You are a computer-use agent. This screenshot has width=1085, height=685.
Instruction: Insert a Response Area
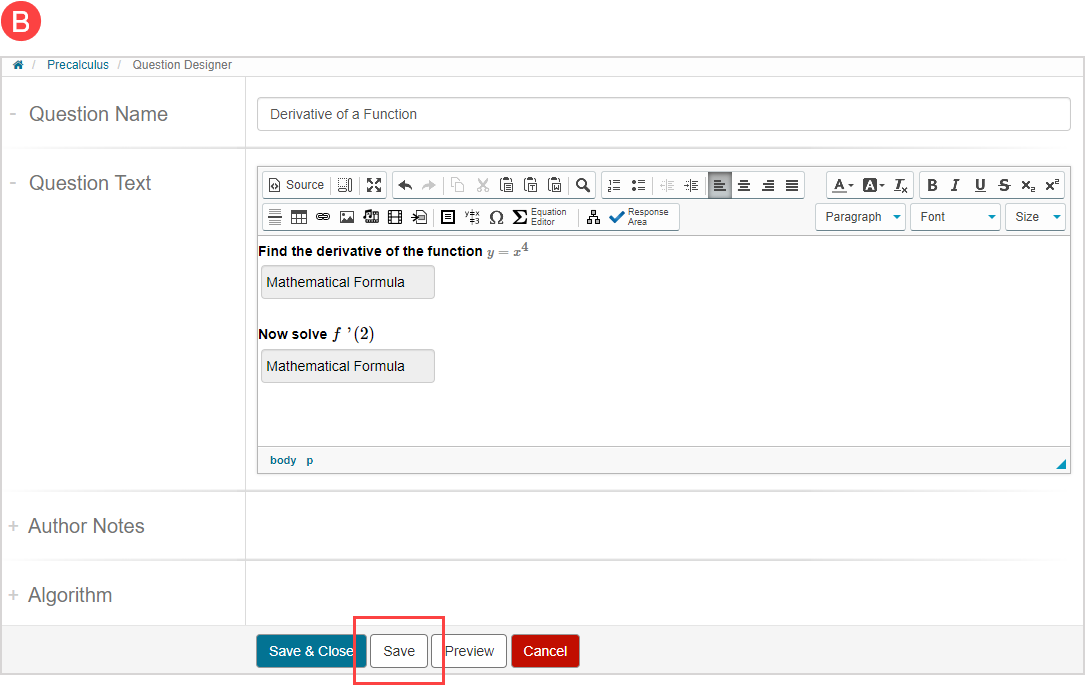click(640, 217)
